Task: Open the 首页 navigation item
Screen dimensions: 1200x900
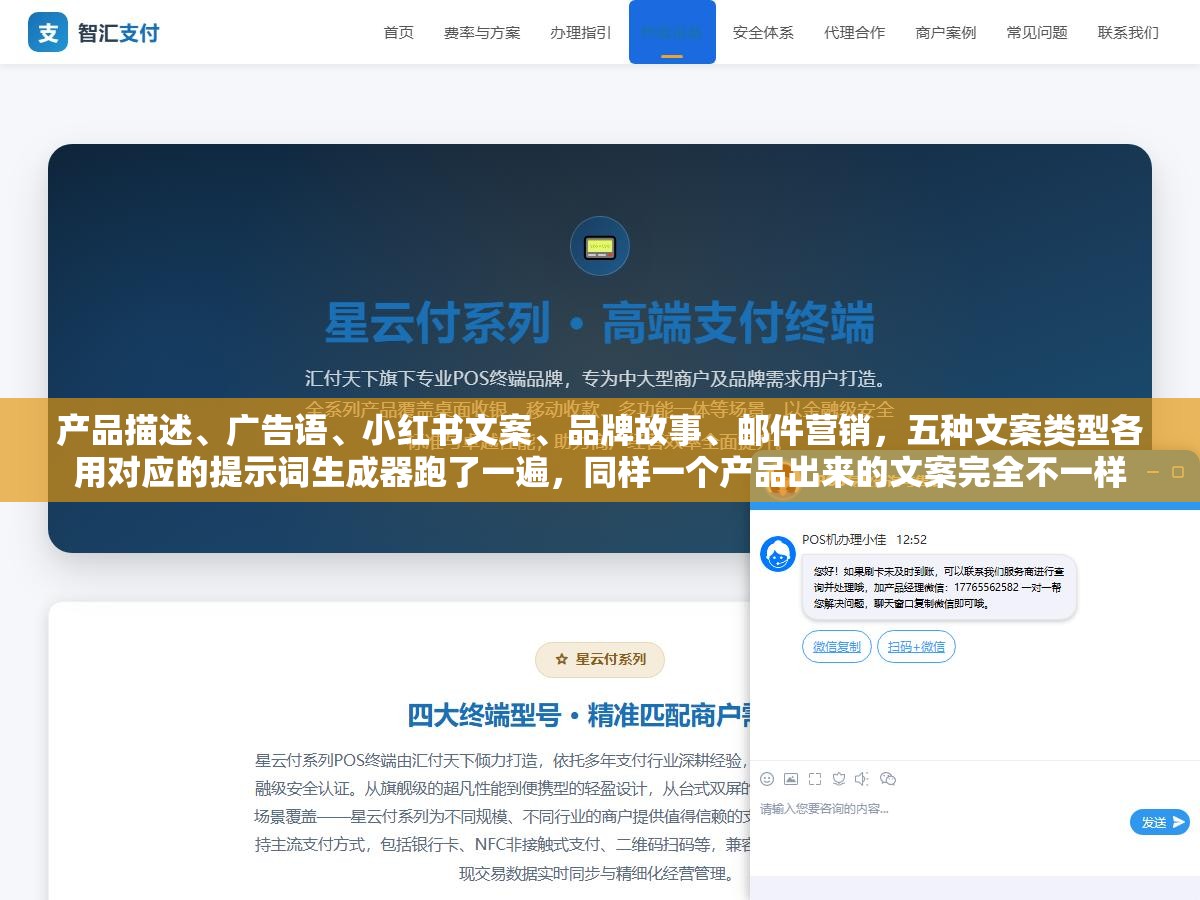Action: [x=398, y=32]
